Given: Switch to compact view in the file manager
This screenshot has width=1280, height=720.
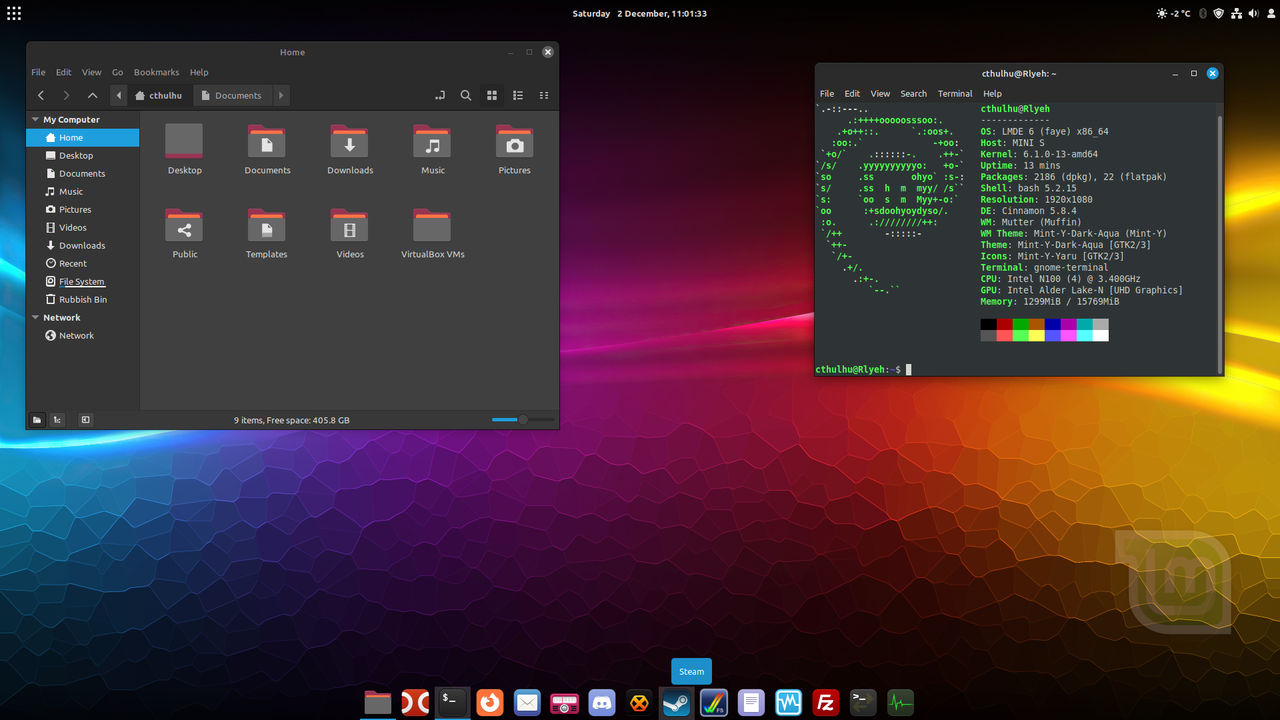Looking at the screenshot, I should (544, 96).
